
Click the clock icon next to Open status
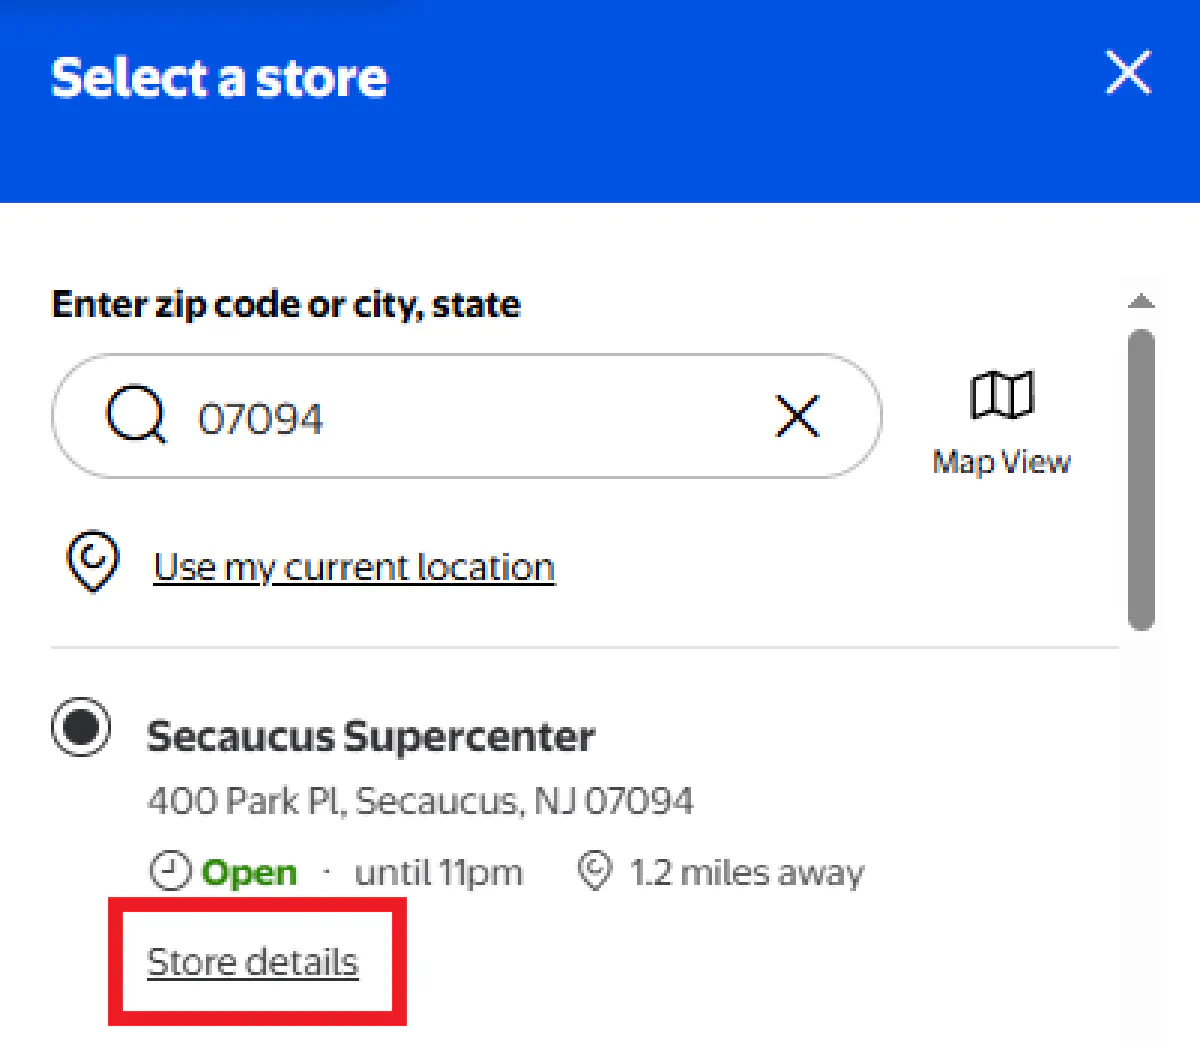click(170, 871)
